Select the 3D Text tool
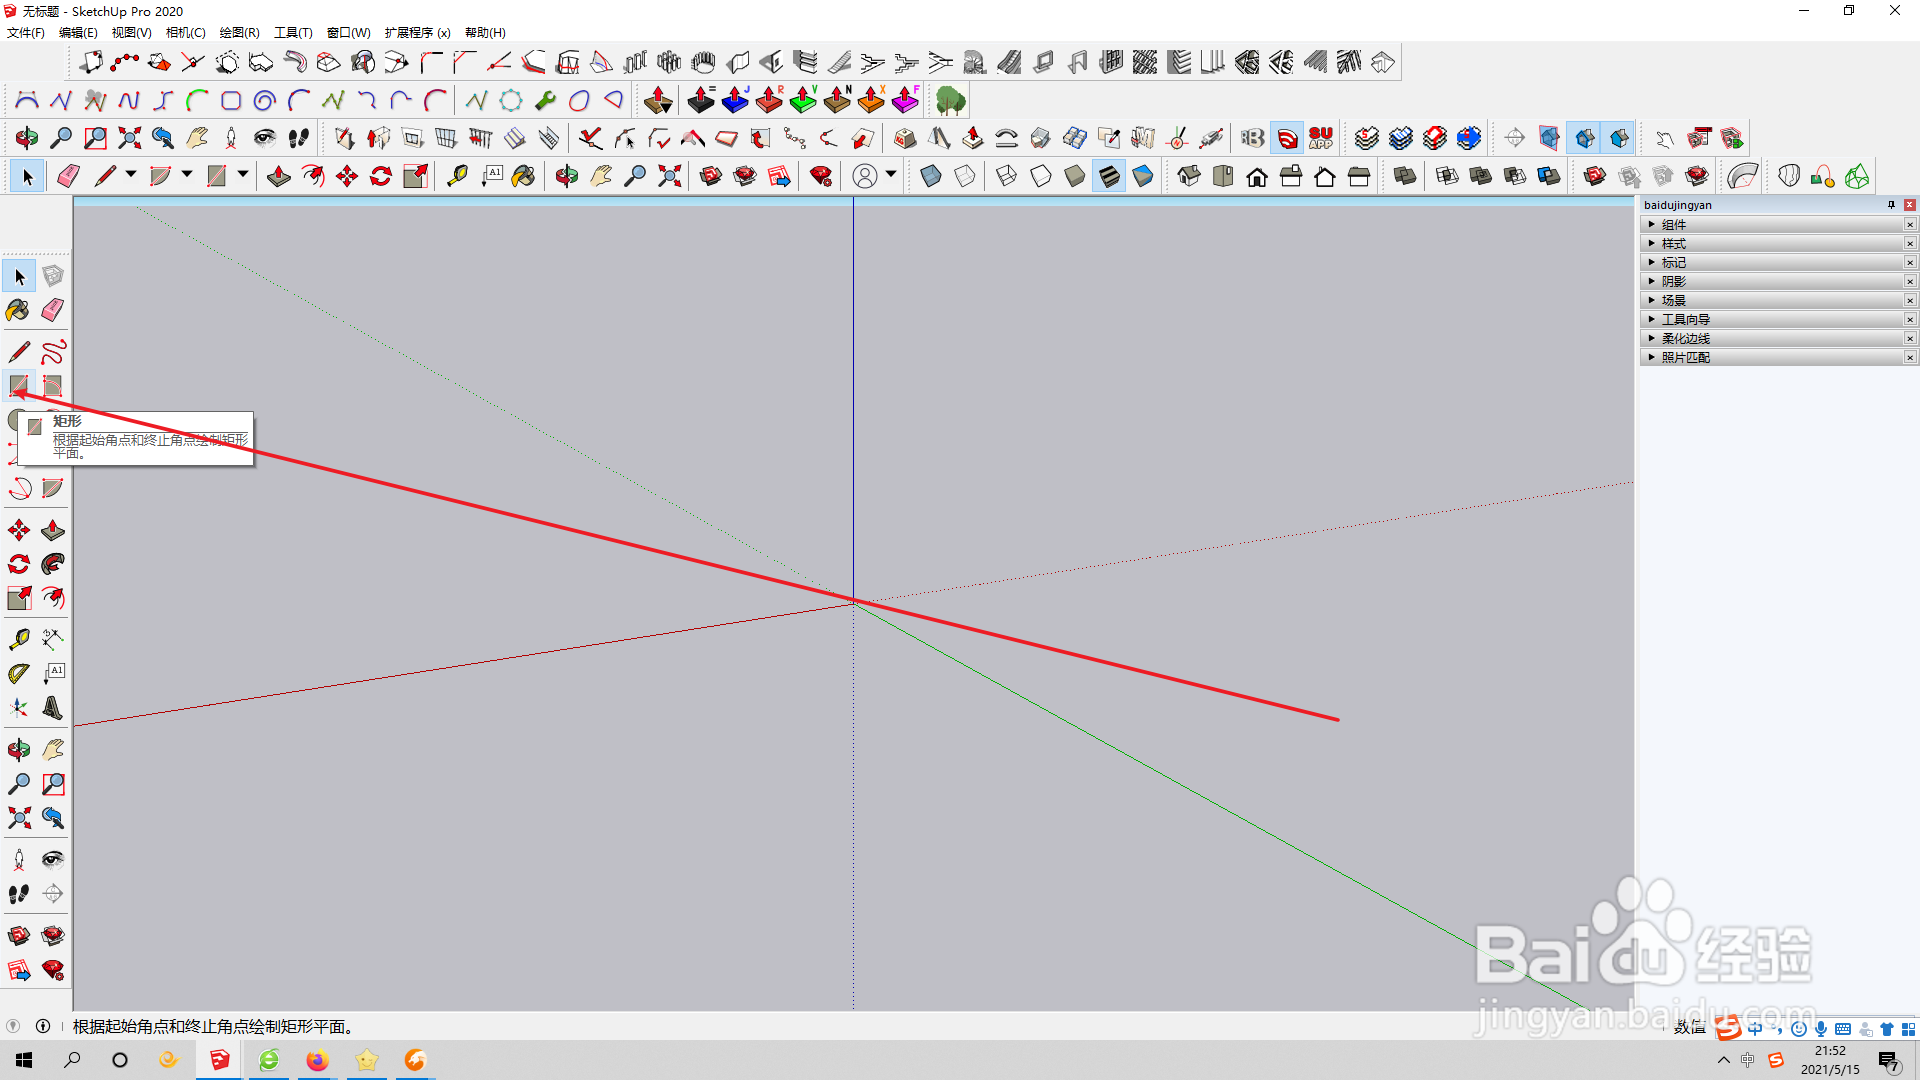Screen dimensions: 1920x1080 [53, 708]
